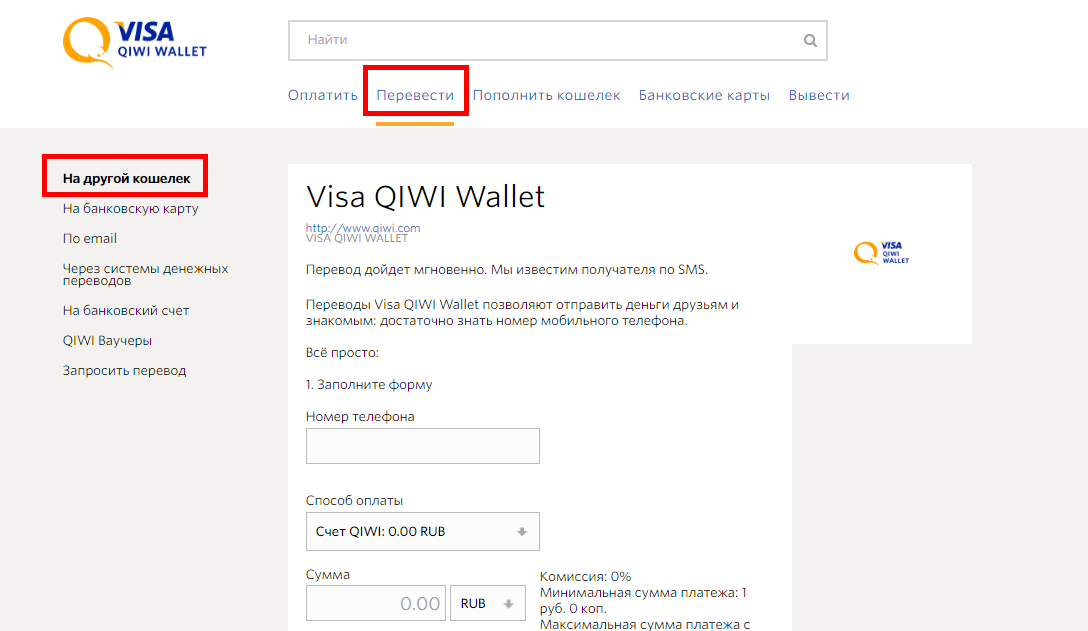1088x631 pixels.
Task: Open the Способ оплаты dropdown
Action: (423, 532)
